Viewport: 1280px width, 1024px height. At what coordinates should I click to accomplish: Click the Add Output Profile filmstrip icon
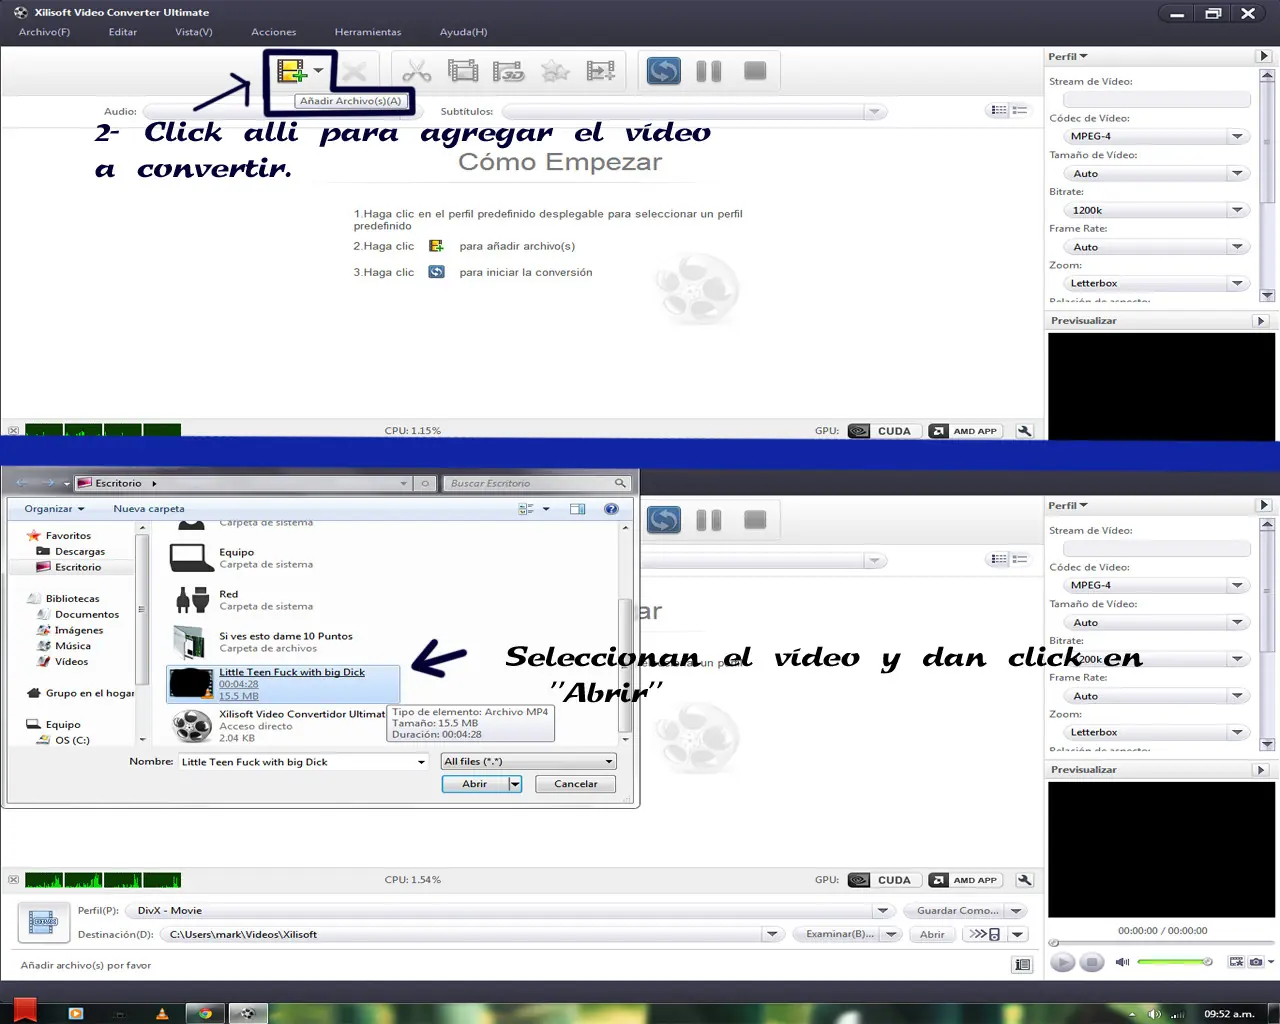(601, 71)
